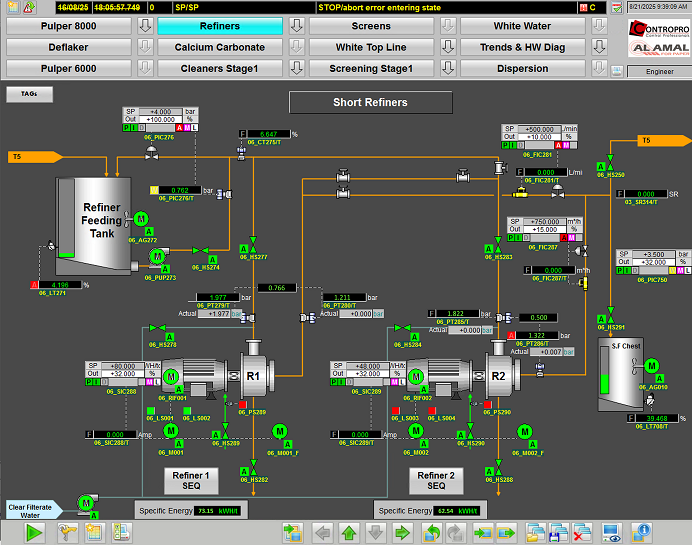The image size is (692, 545).
Task: Expand the dropdown arrow beside Pulper 8000
Action: [x=145, y=25]
